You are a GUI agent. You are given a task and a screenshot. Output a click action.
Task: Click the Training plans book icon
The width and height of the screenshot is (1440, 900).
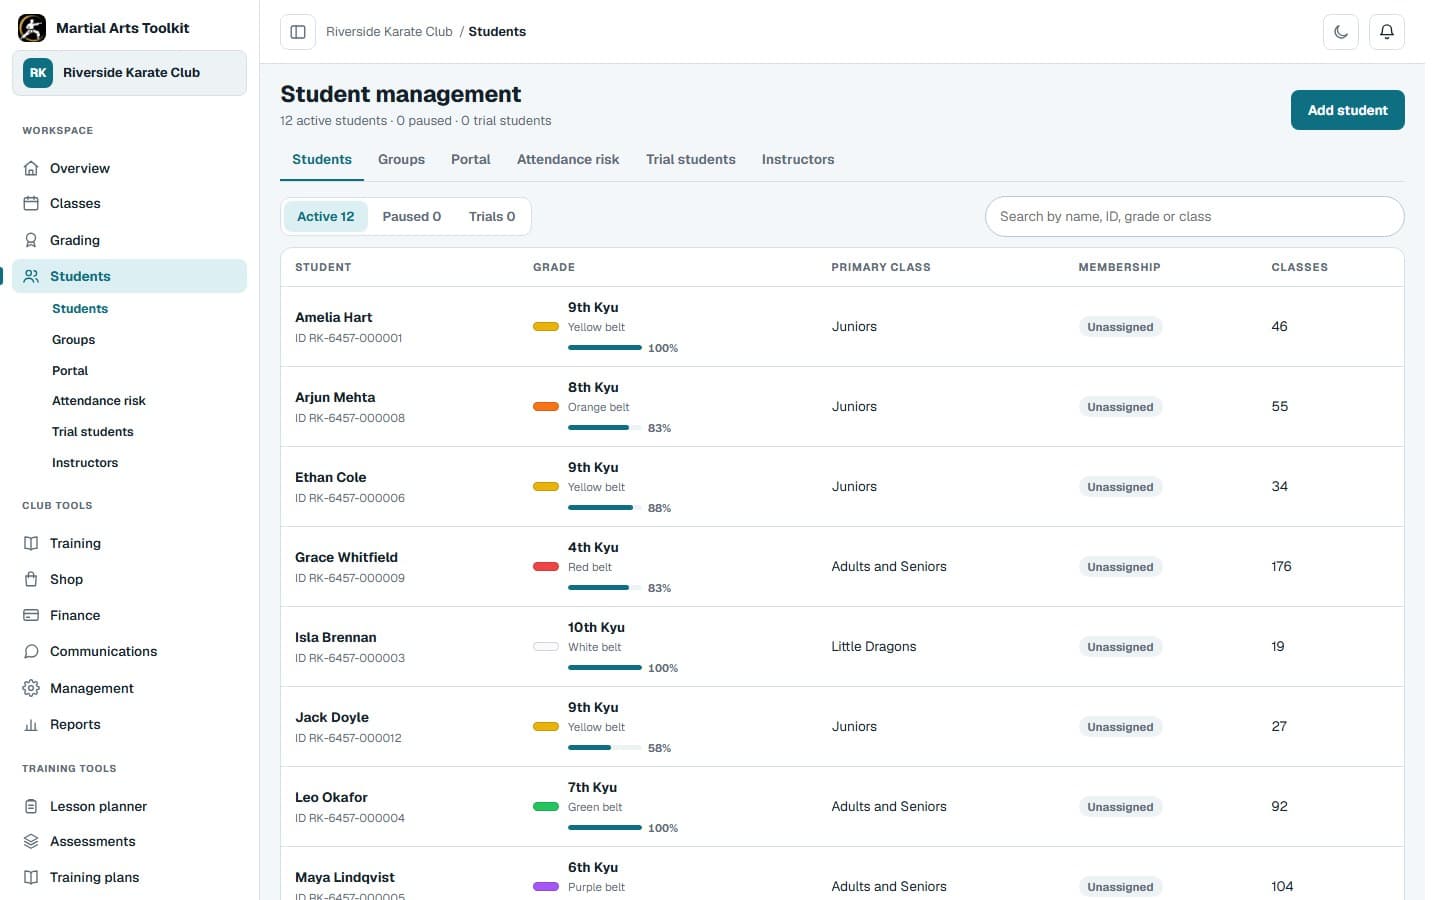[31, 877]
